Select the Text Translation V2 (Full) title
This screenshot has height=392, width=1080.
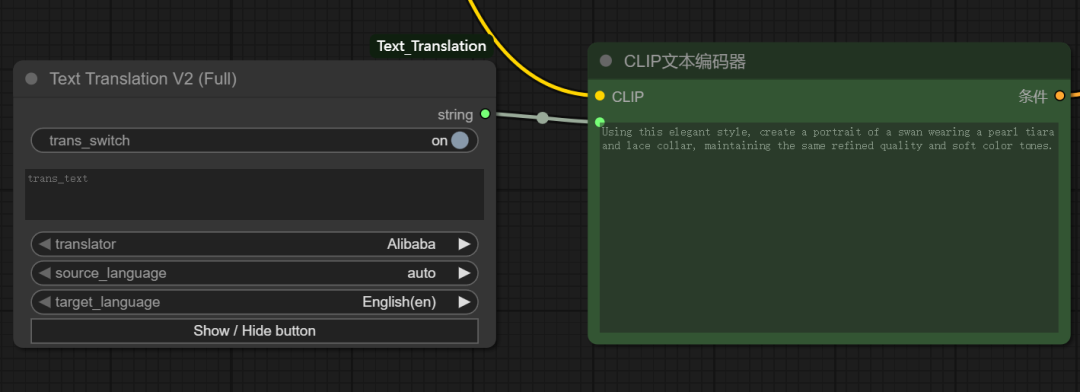pyautogui.click(x=143, y=79)
